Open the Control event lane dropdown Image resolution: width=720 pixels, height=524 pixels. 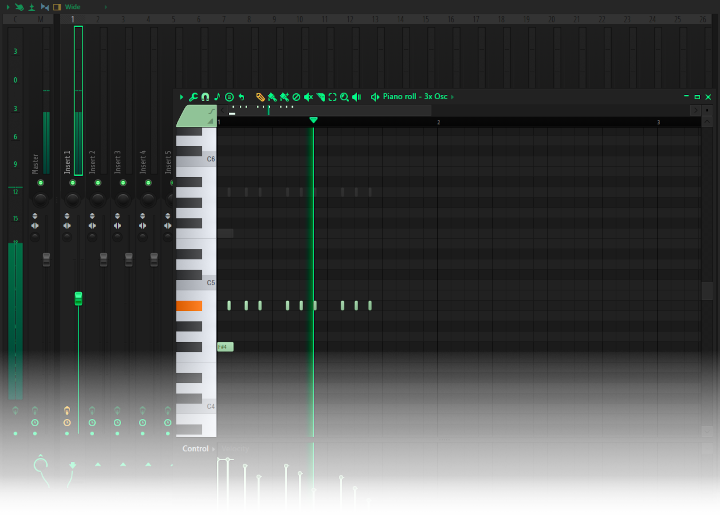pos(199,449)
